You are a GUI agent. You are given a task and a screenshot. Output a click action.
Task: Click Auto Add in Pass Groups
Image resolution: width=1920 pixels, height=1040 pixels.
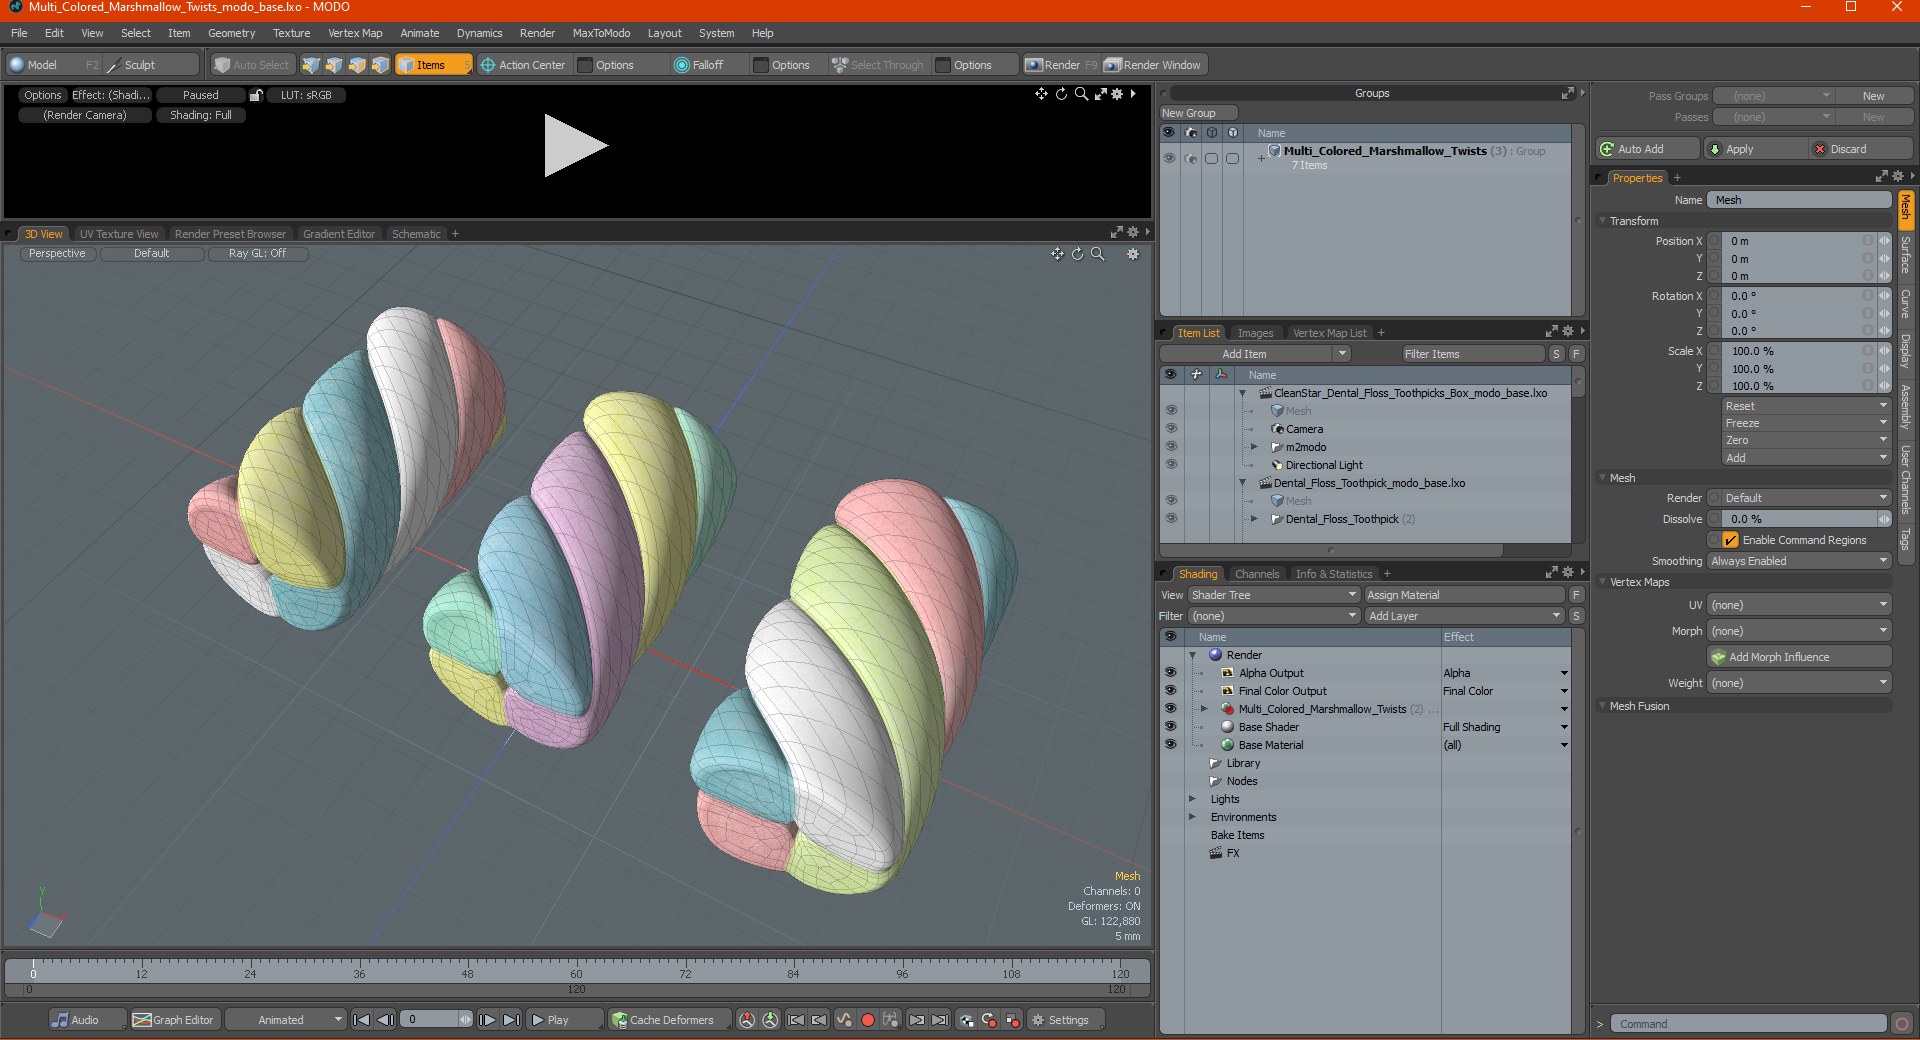point(1647,149)
